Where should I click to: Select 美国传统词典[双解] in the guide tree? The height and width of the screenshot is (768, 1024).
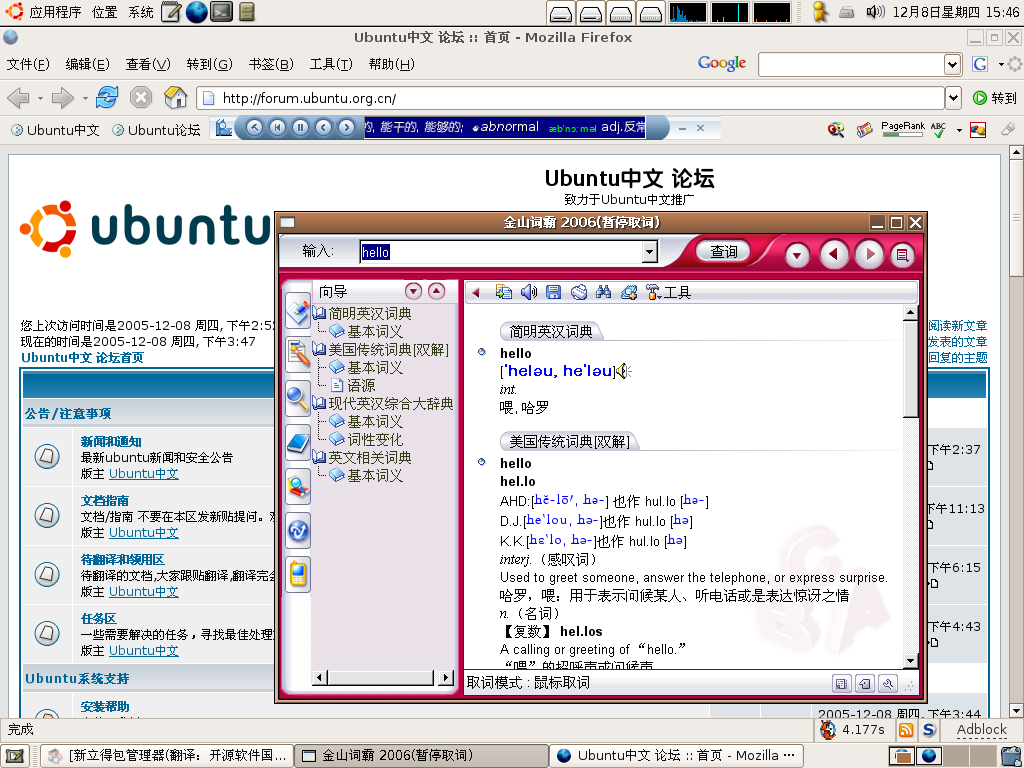pyautogui.click(x=388, y=349)
